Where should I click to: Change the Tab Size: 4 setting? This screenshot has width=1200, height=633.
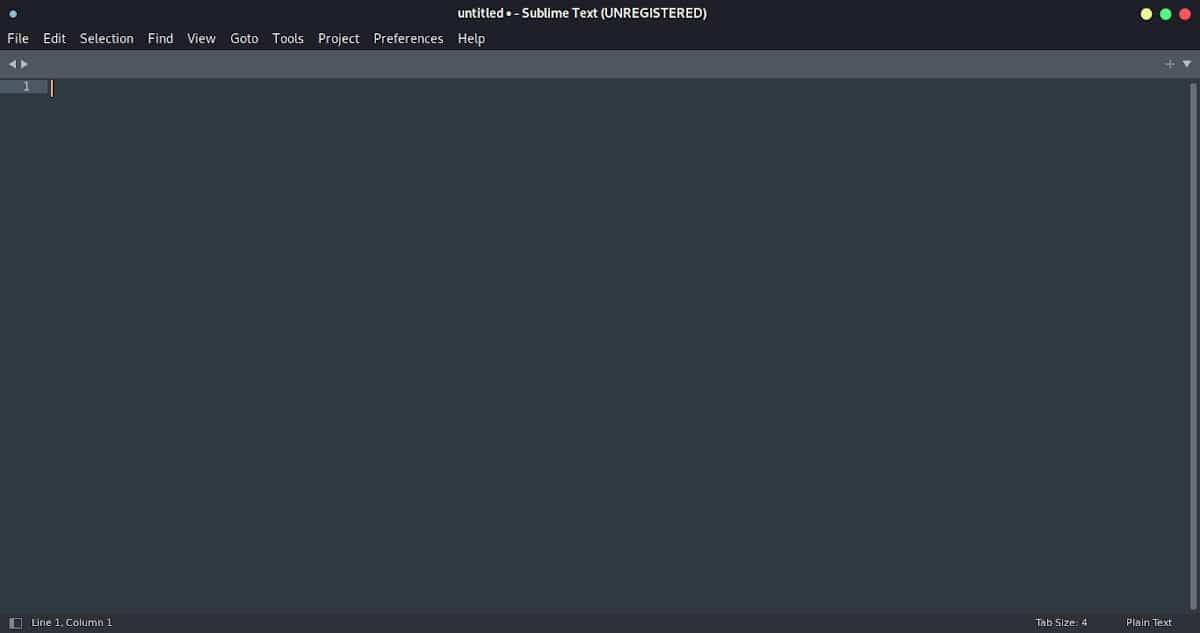(1061, 623)
